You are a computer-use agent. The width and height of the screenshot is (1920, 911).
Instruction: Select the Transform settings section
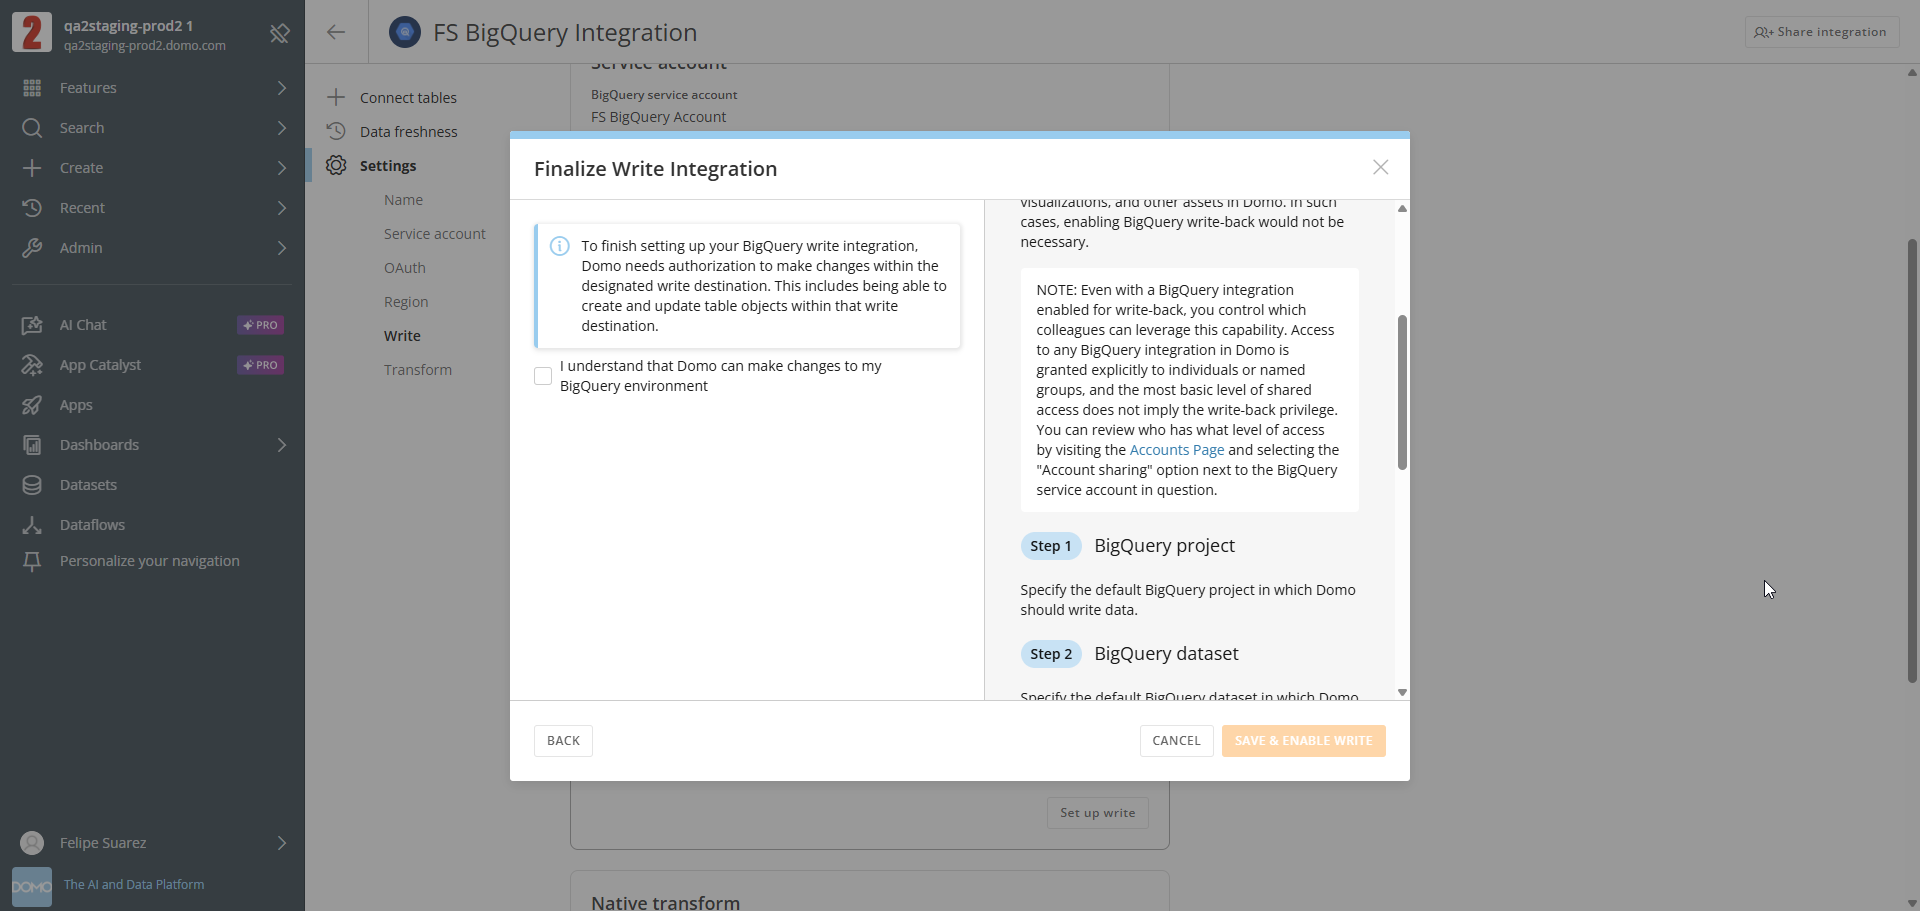point(418,370)
